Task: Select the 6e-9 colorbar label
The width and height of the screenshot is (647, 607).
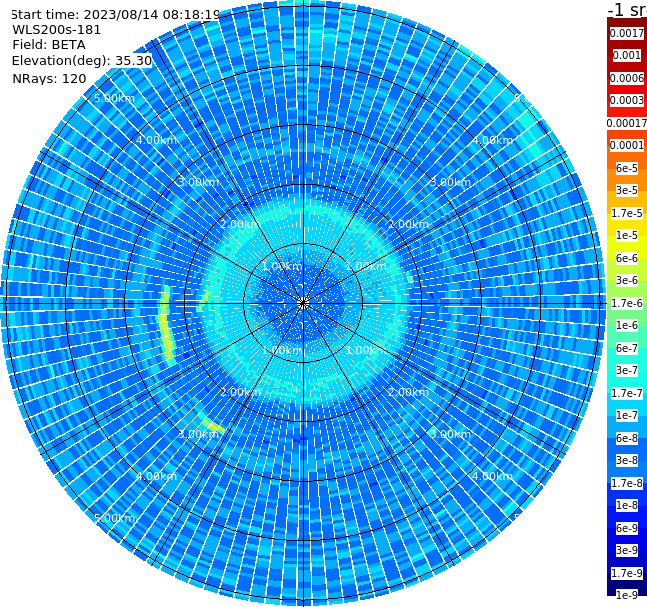Action: [x=627, y=528]
